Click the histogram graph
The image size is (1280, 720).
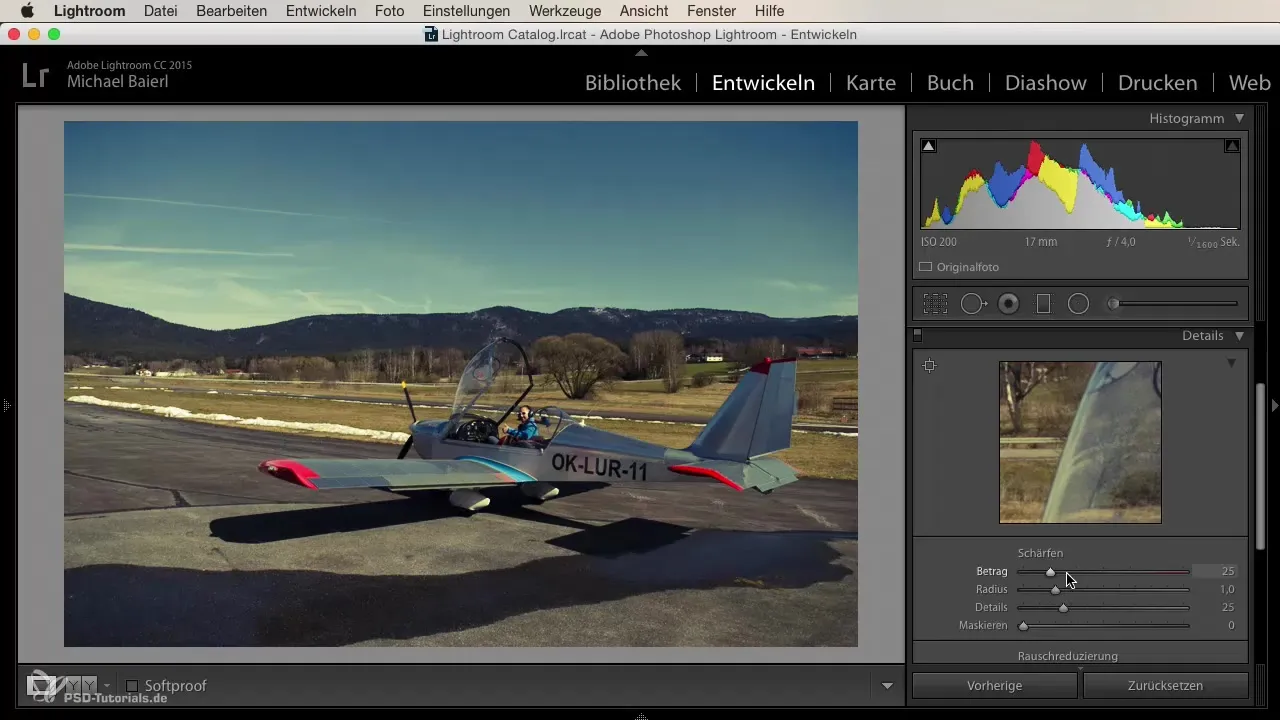[x=1080, y=184]
